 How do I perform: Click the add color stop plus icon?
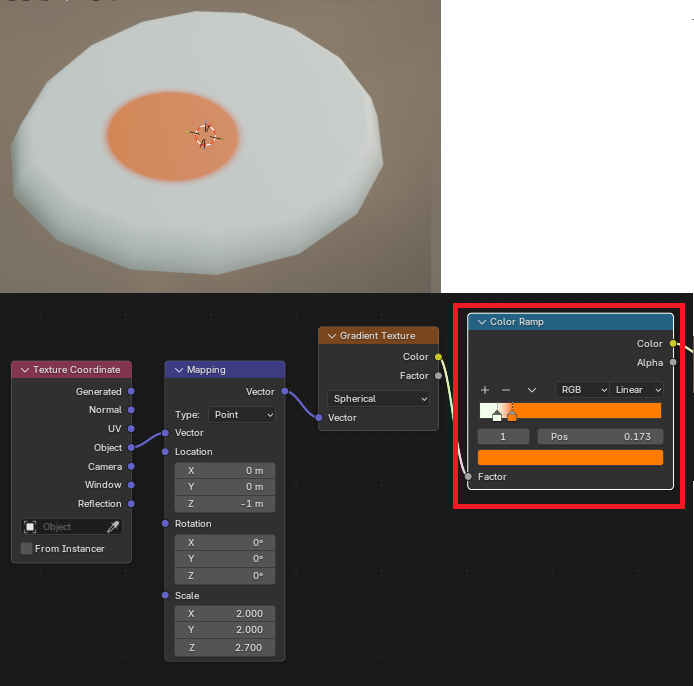485,390
